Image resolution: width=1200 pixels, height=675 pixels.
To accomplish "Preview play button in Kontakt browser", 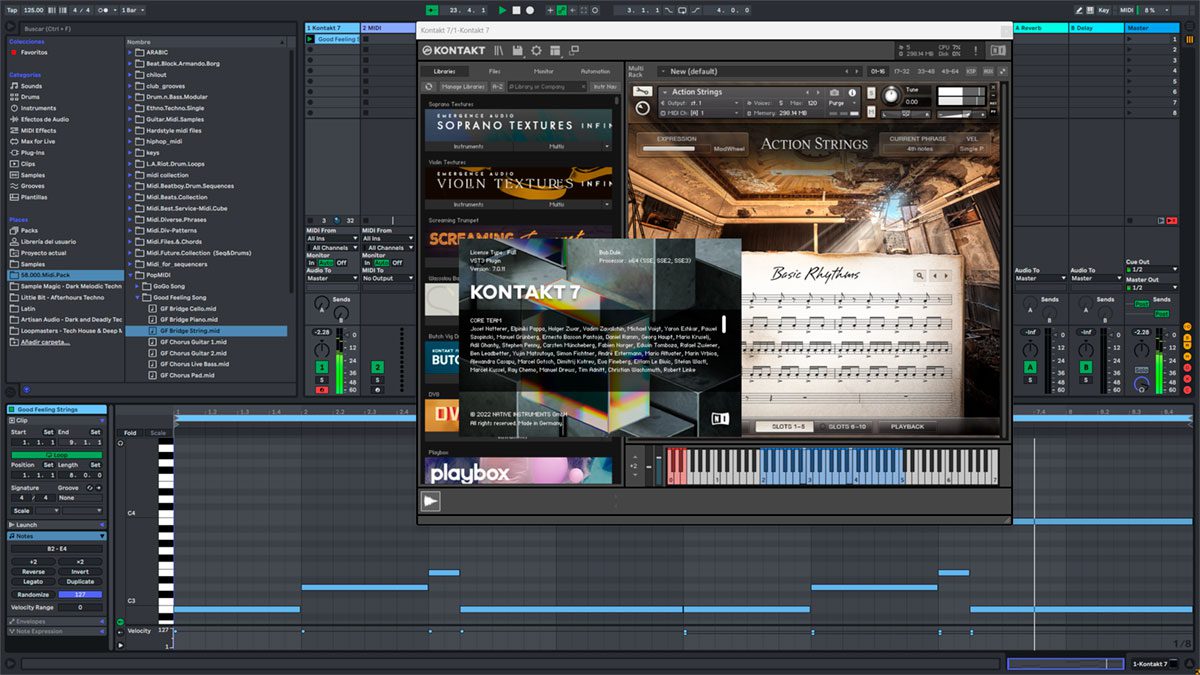I will pyautogui.click(x=431, y=502).
